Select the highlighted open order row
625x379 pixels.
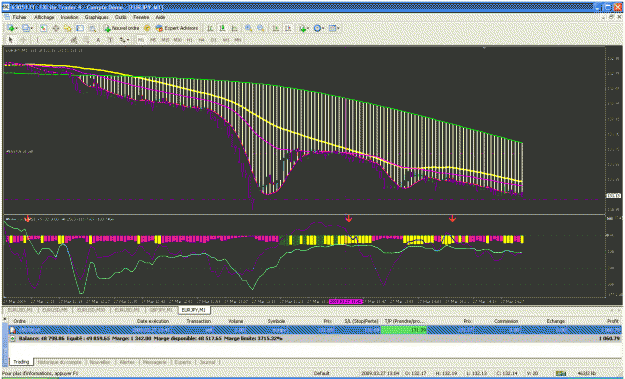point(315,330)
